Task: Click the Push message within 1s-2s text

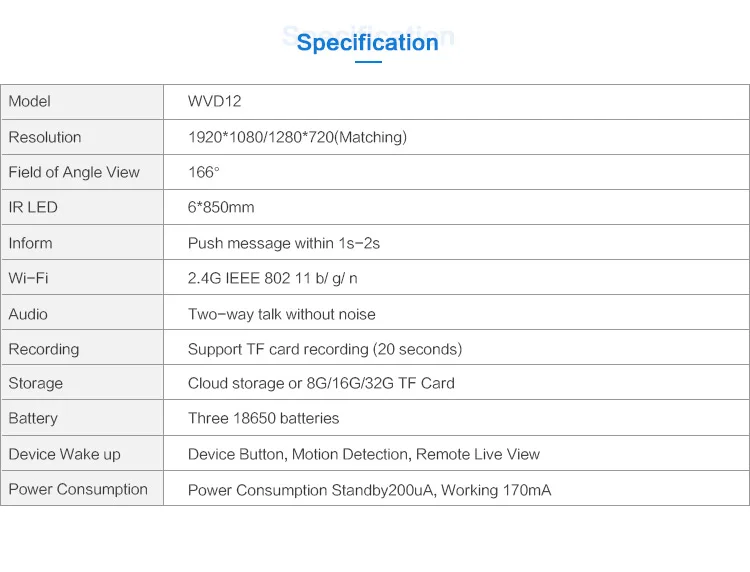Action: [284, 244]
